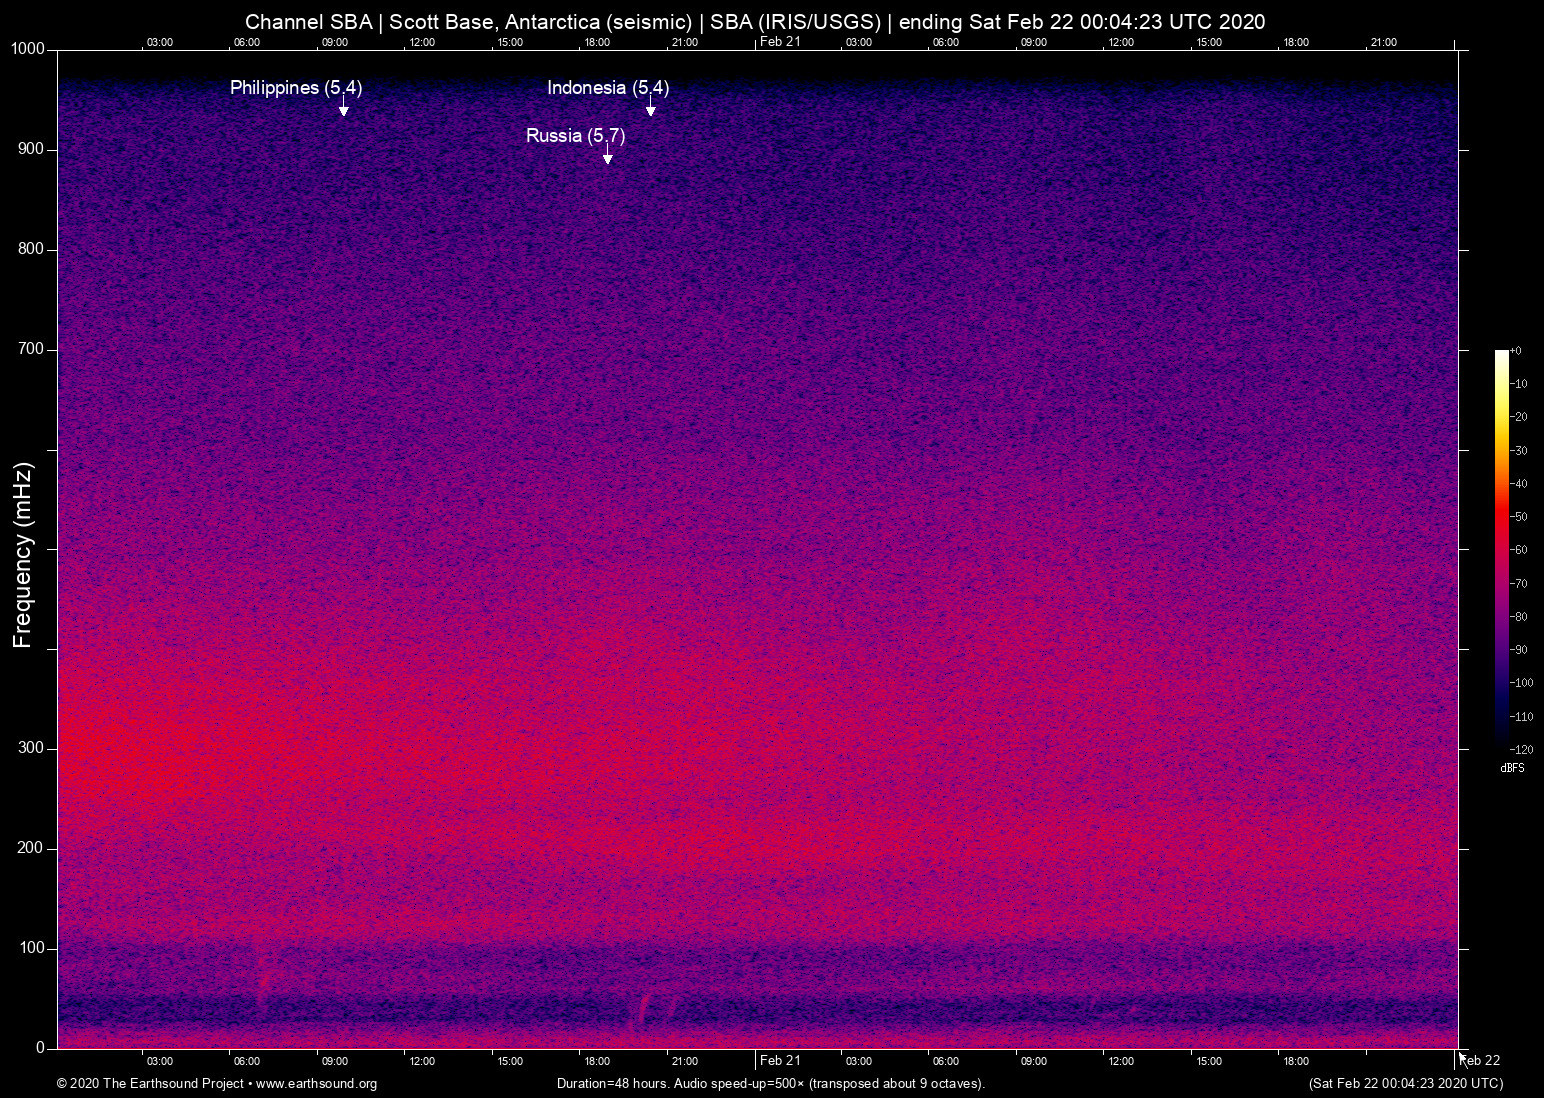Image resolution: width=1544 pixels, height=1098 pixels.
Task: Click the Feb 21 label on the bottom time axis
Action: 780,1060
